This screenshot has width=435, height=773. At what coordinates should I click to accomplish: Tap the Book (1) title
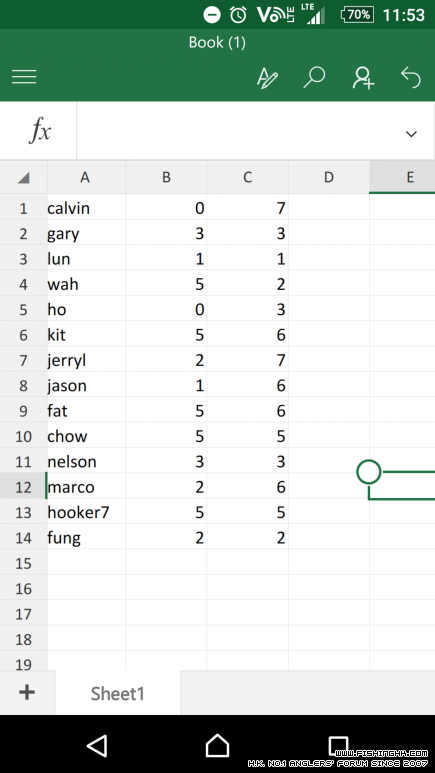(x=217, y=42)
